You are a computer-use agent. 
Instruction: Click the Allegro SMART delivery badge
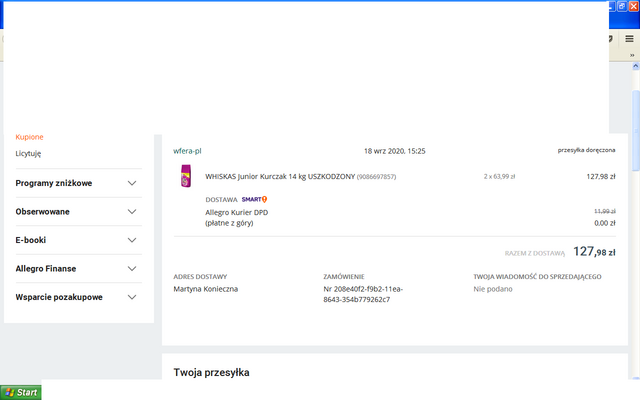254,200
